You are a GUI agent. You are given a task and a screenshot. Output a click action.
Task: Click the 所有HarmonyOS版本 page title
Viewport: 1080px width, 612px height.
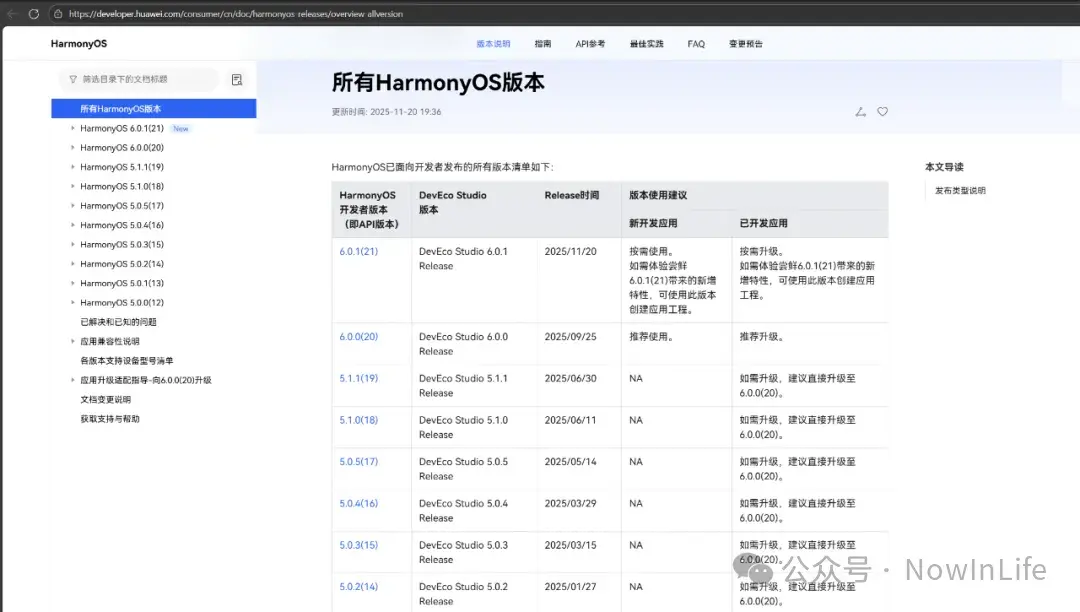[438, 83]
